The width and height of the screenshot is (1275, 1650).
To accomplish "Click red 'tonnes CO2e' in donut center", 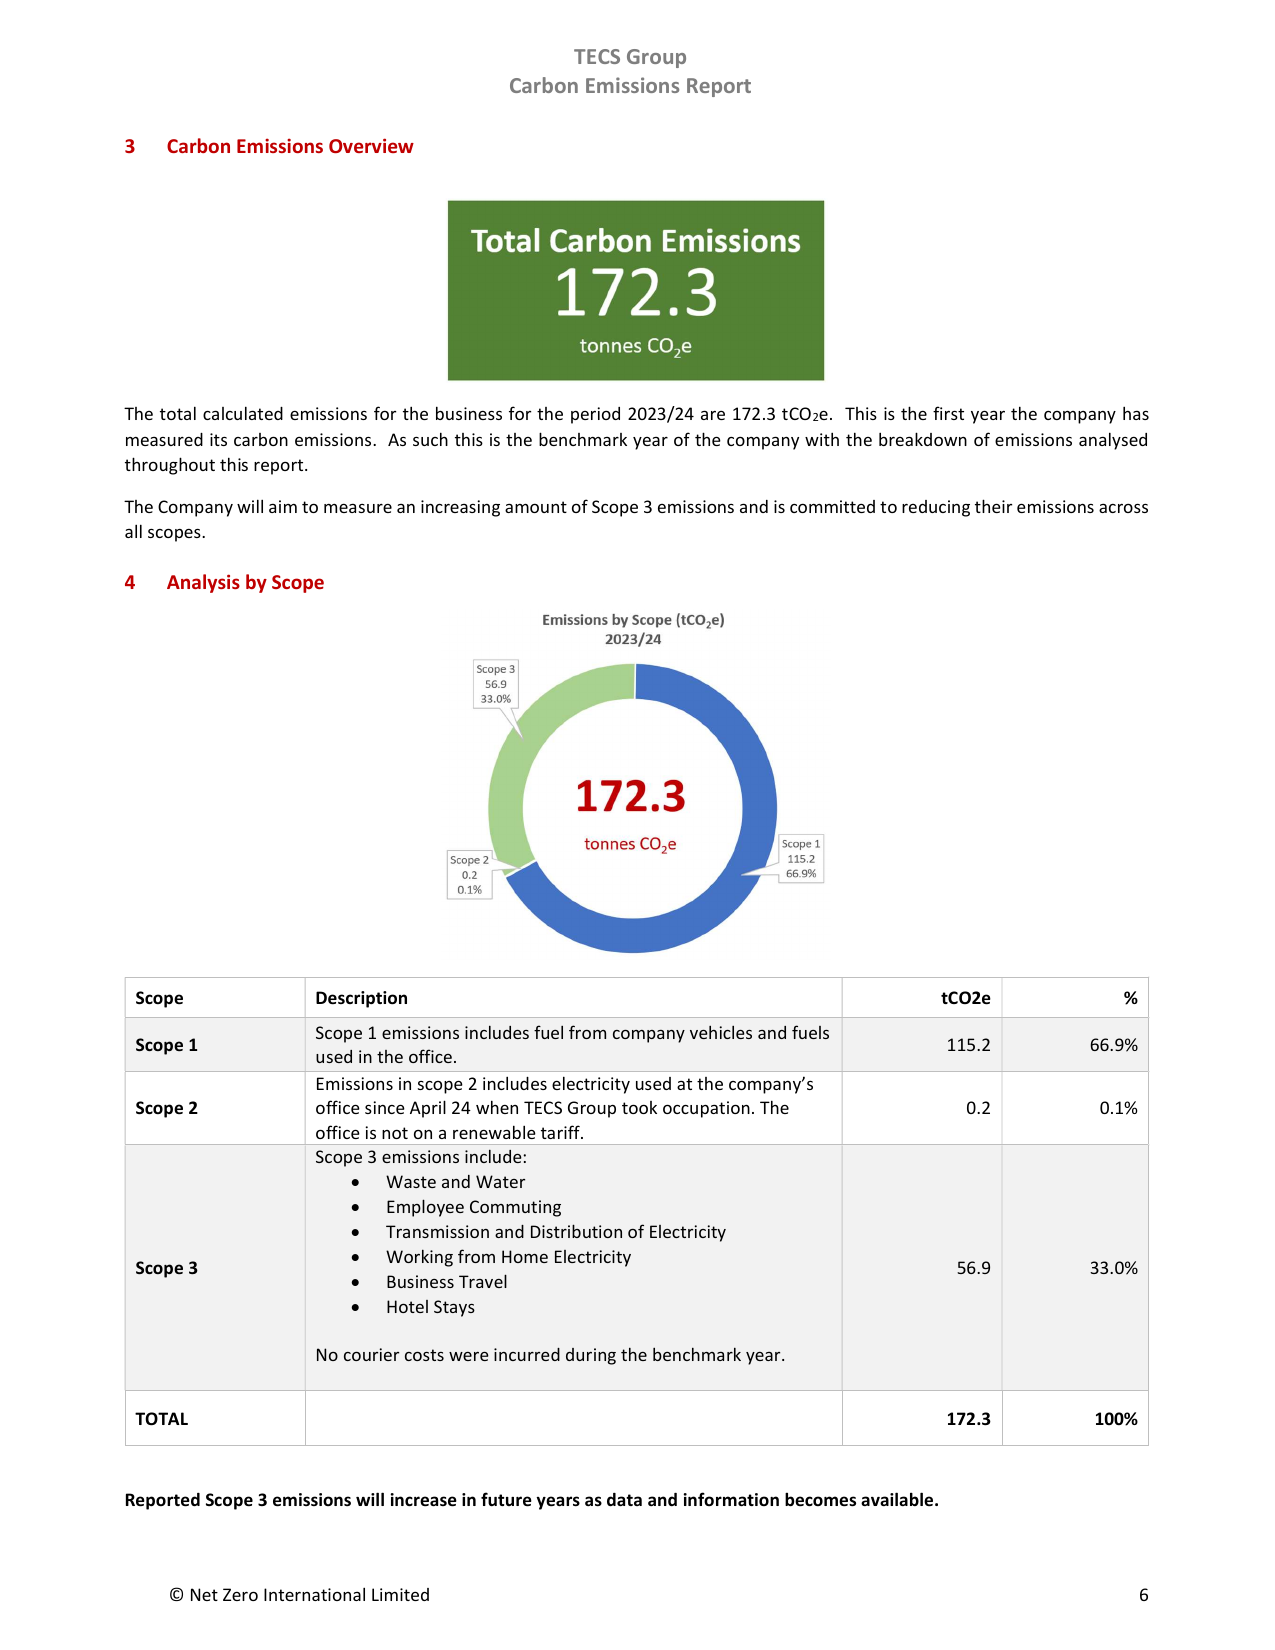I will (630, 845).
